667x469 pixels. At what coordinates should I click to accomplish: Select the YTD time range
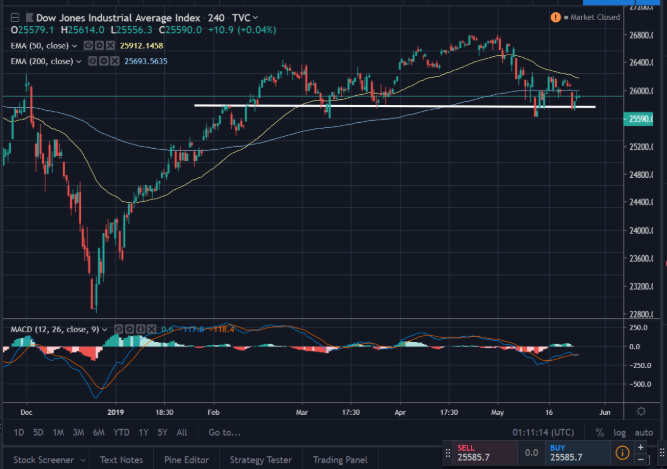(121, 432)
